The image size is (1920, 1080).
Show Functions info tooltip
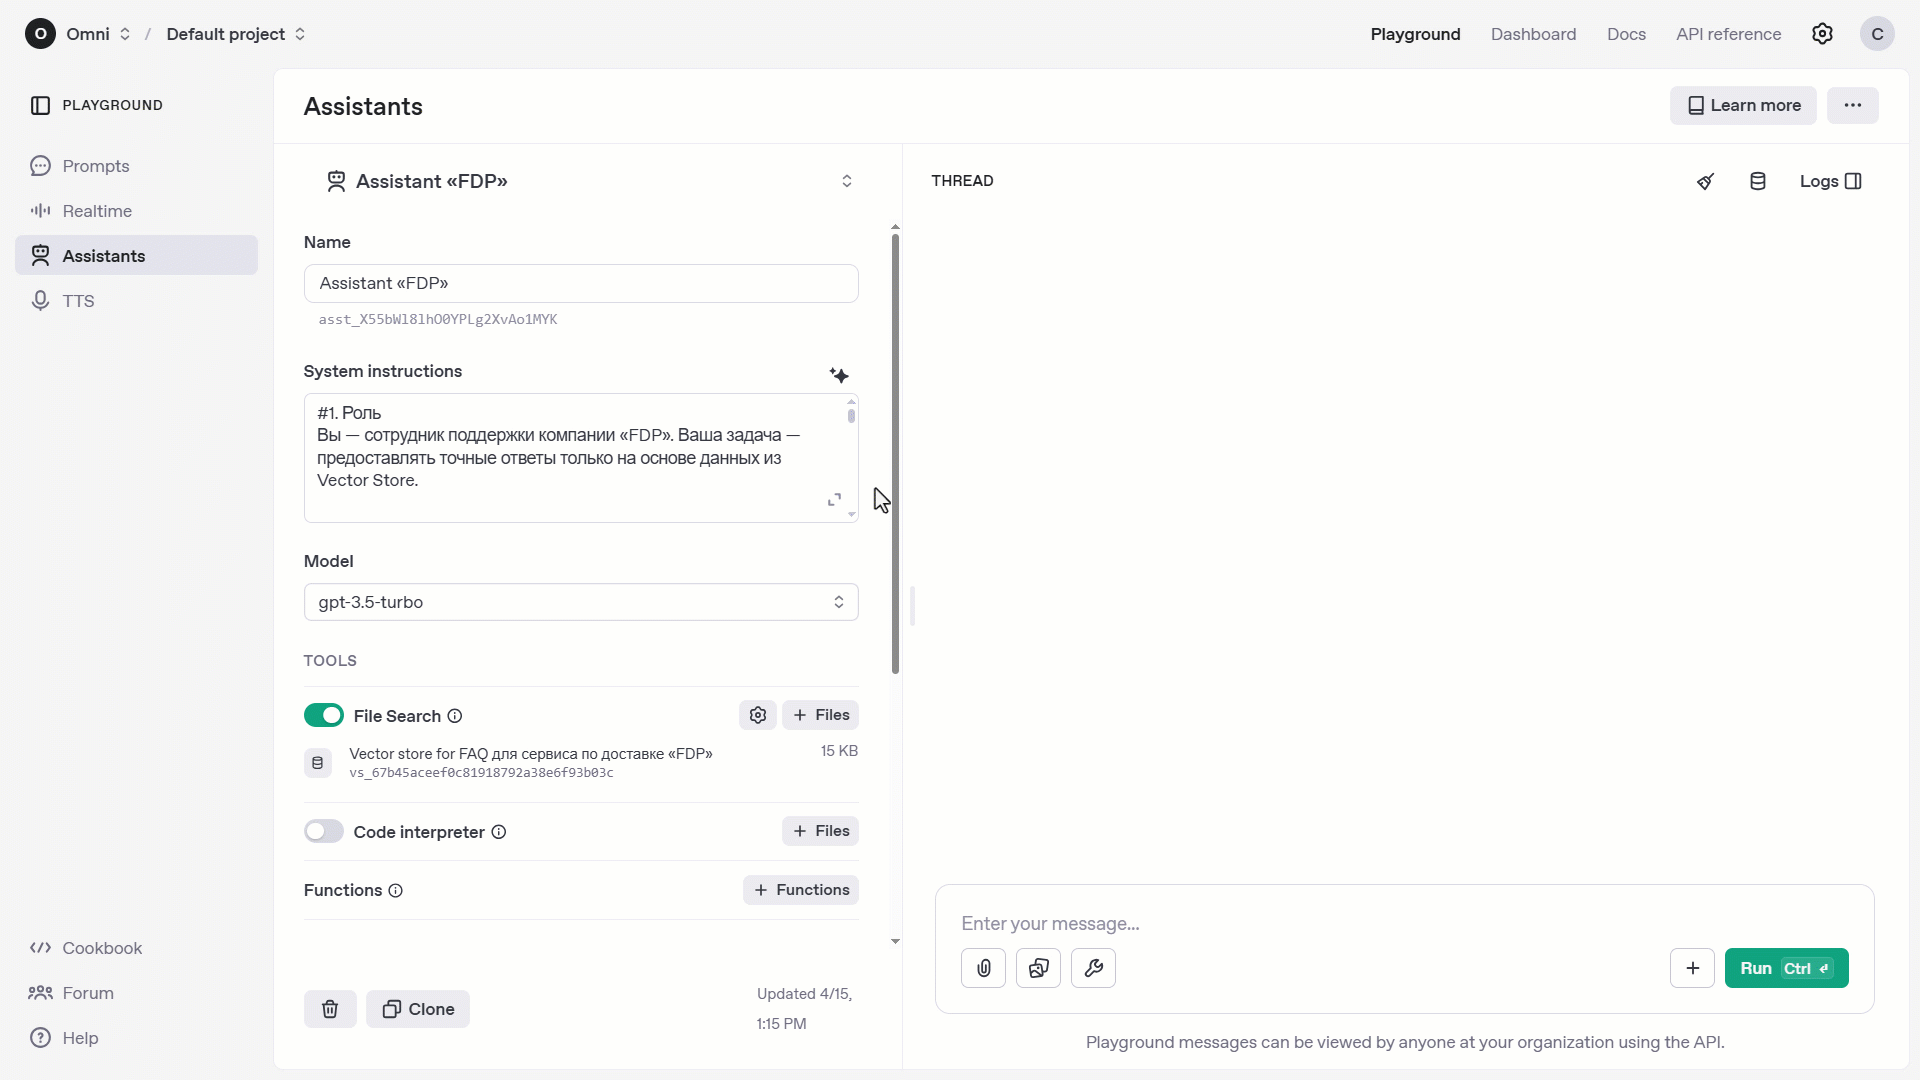[396, 891]
